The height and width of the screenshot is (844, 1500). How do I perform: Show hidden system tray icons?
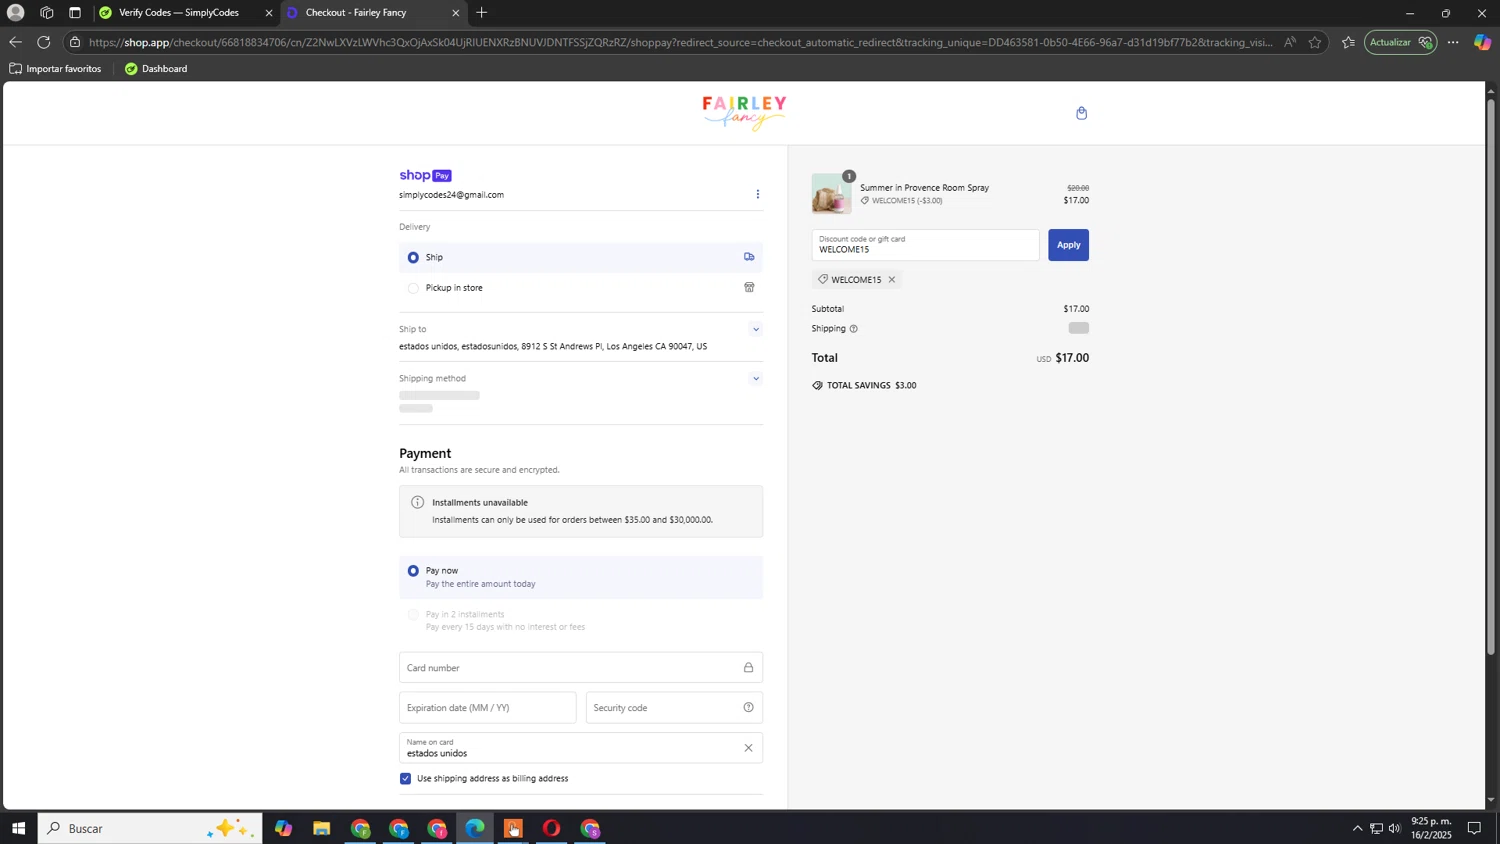coord(1357,828)
